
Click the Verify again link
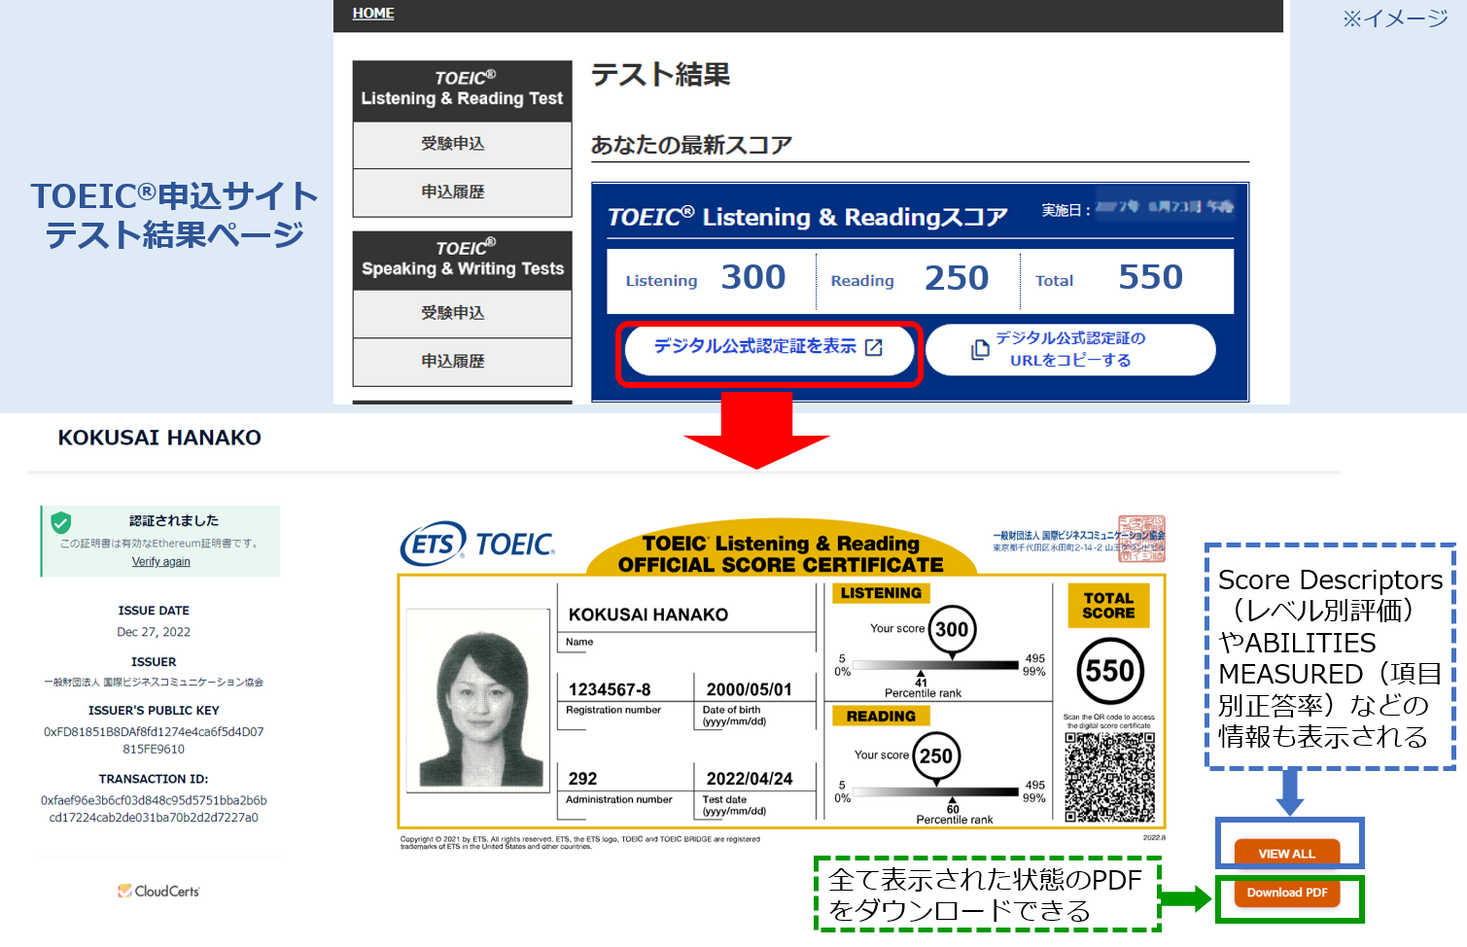pos(160,561)
